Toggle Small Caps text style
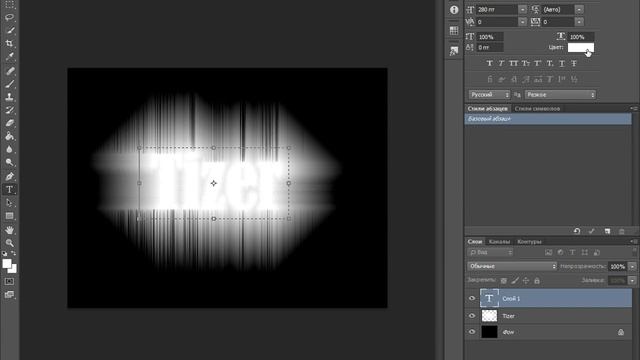Viewport: 640px width, 360px height. point(526,63)
